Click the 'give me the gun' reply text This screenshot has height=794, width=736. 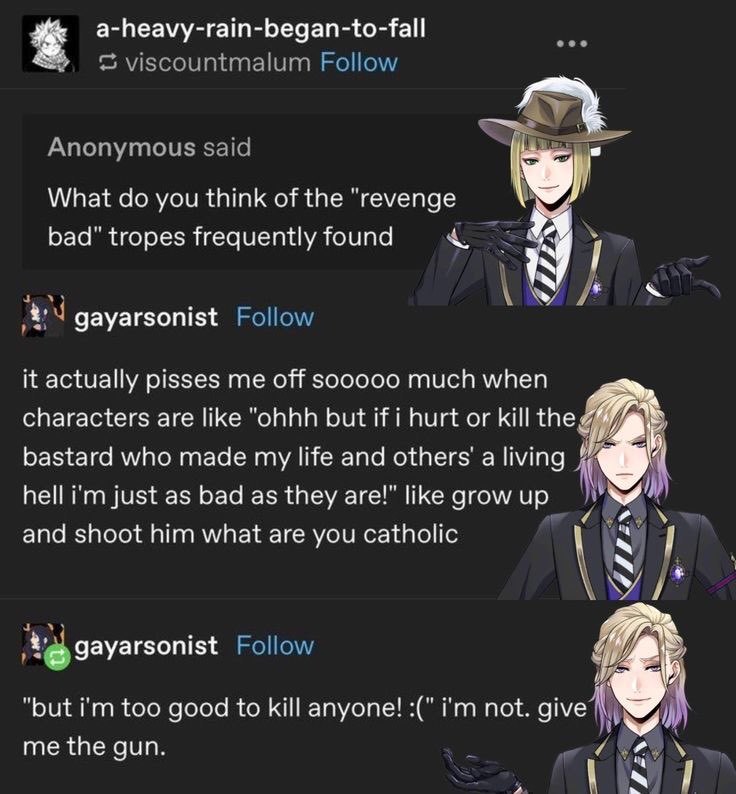coord(304,727)
